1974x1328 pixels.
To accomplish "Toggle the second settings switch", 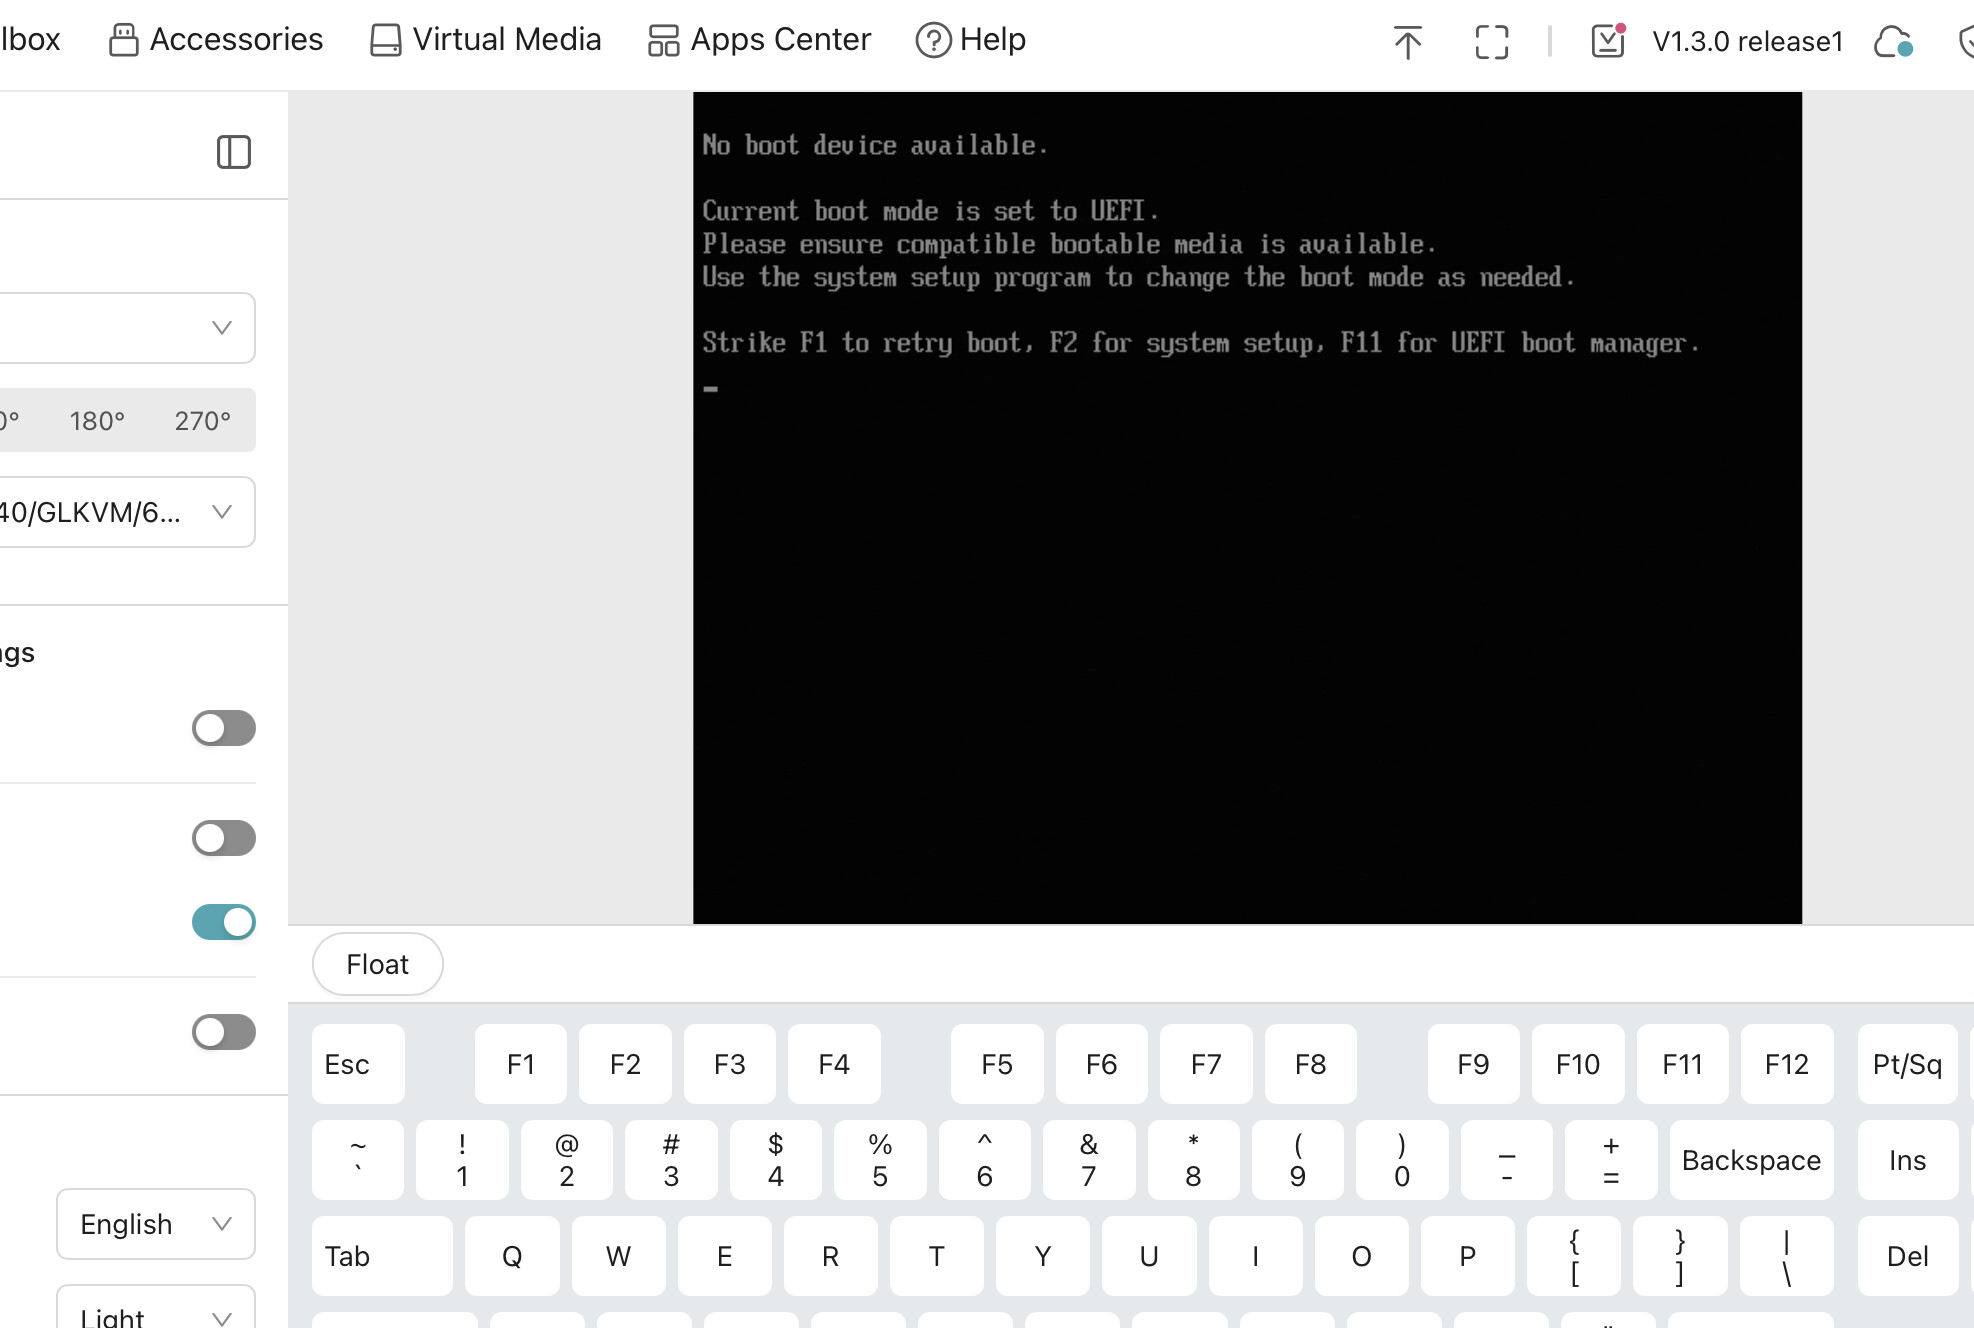I will tap(224, 838).
